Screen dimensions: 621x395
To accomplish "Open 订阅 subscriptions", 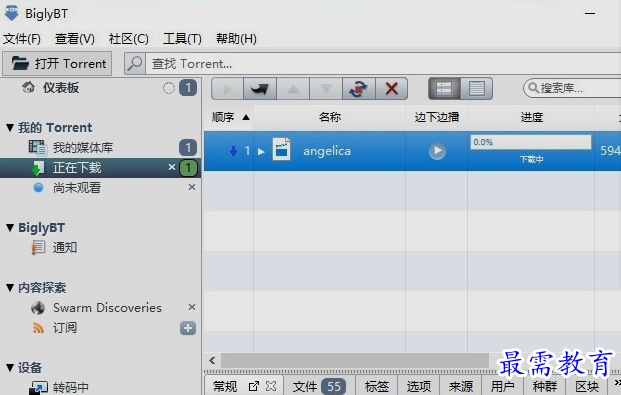I will click(65, 328).
